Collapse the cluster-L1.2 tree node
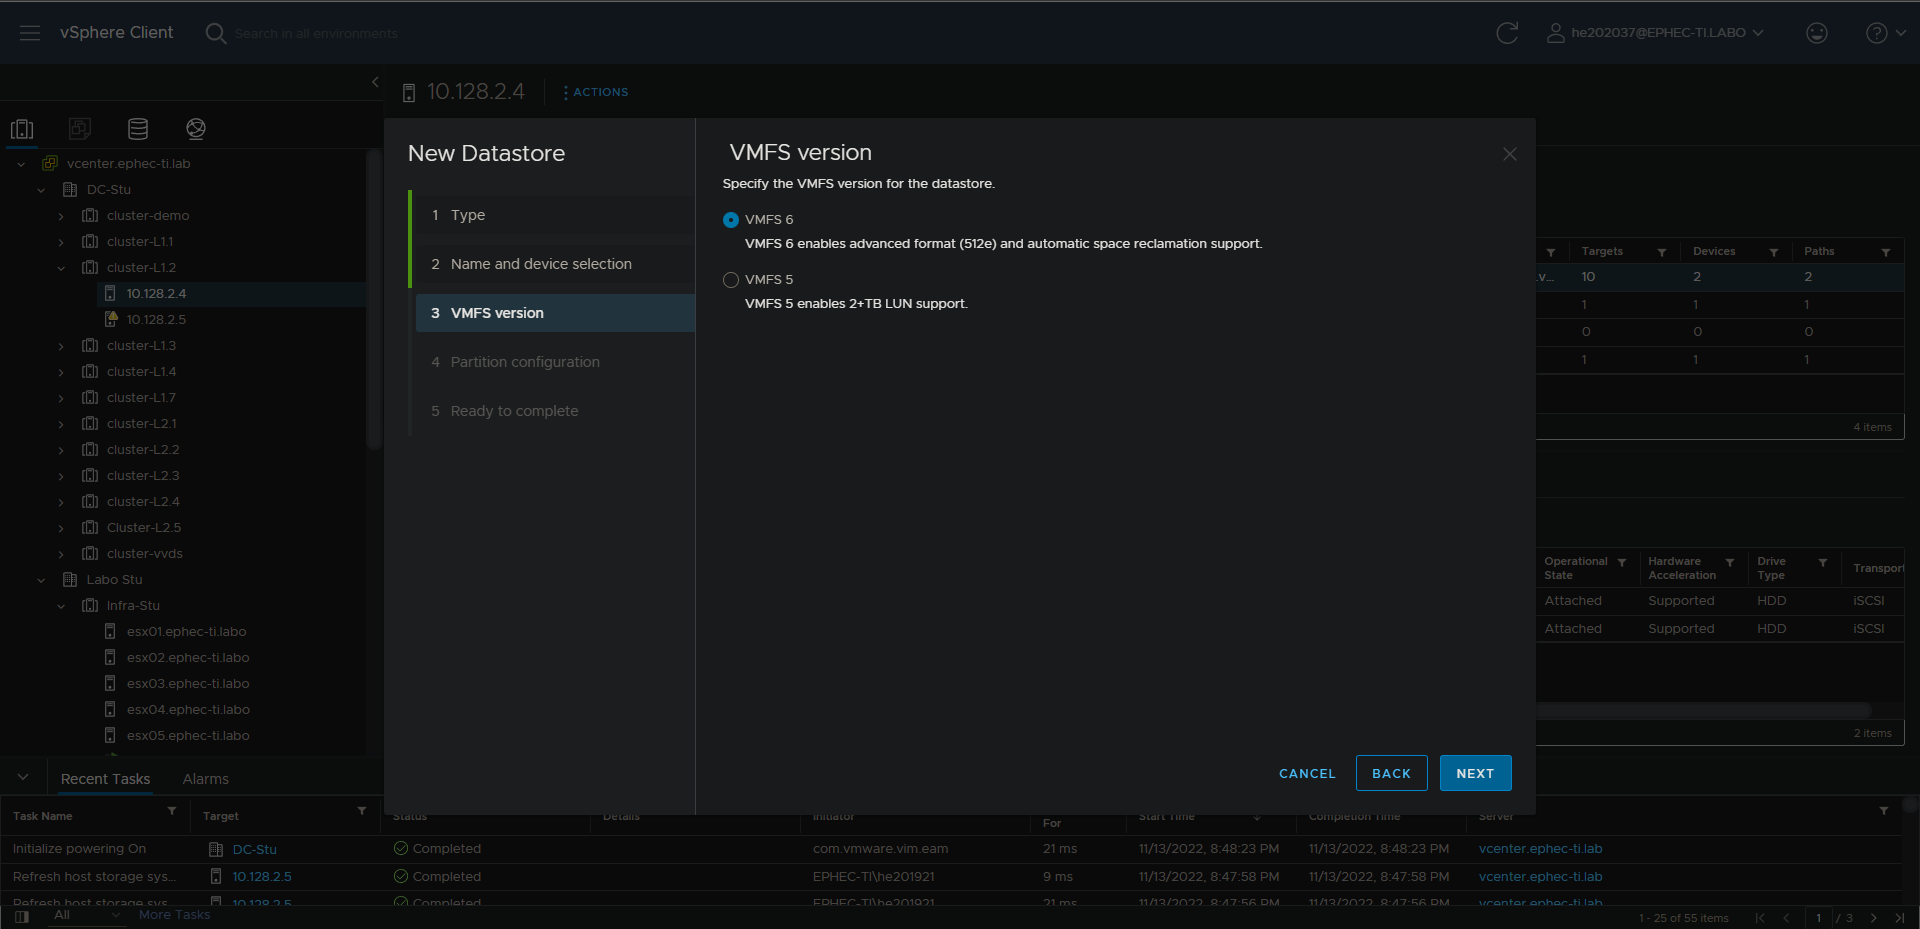 tap(61, 268)
